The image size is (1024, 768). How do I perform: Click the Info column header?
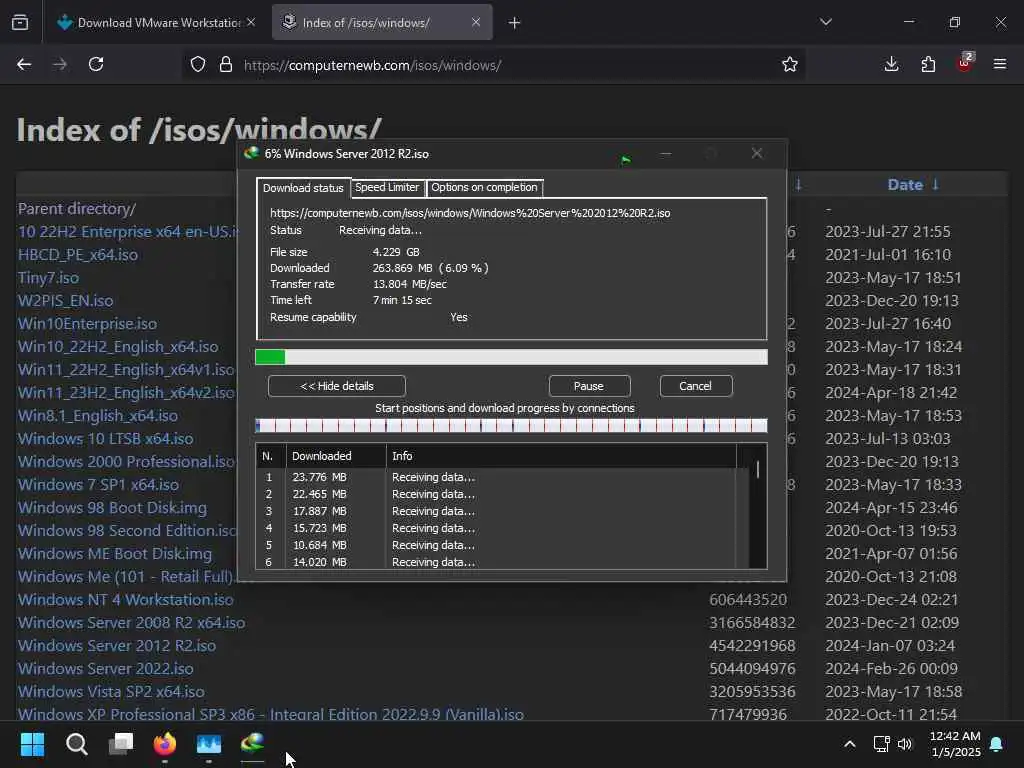pos(562,456)
